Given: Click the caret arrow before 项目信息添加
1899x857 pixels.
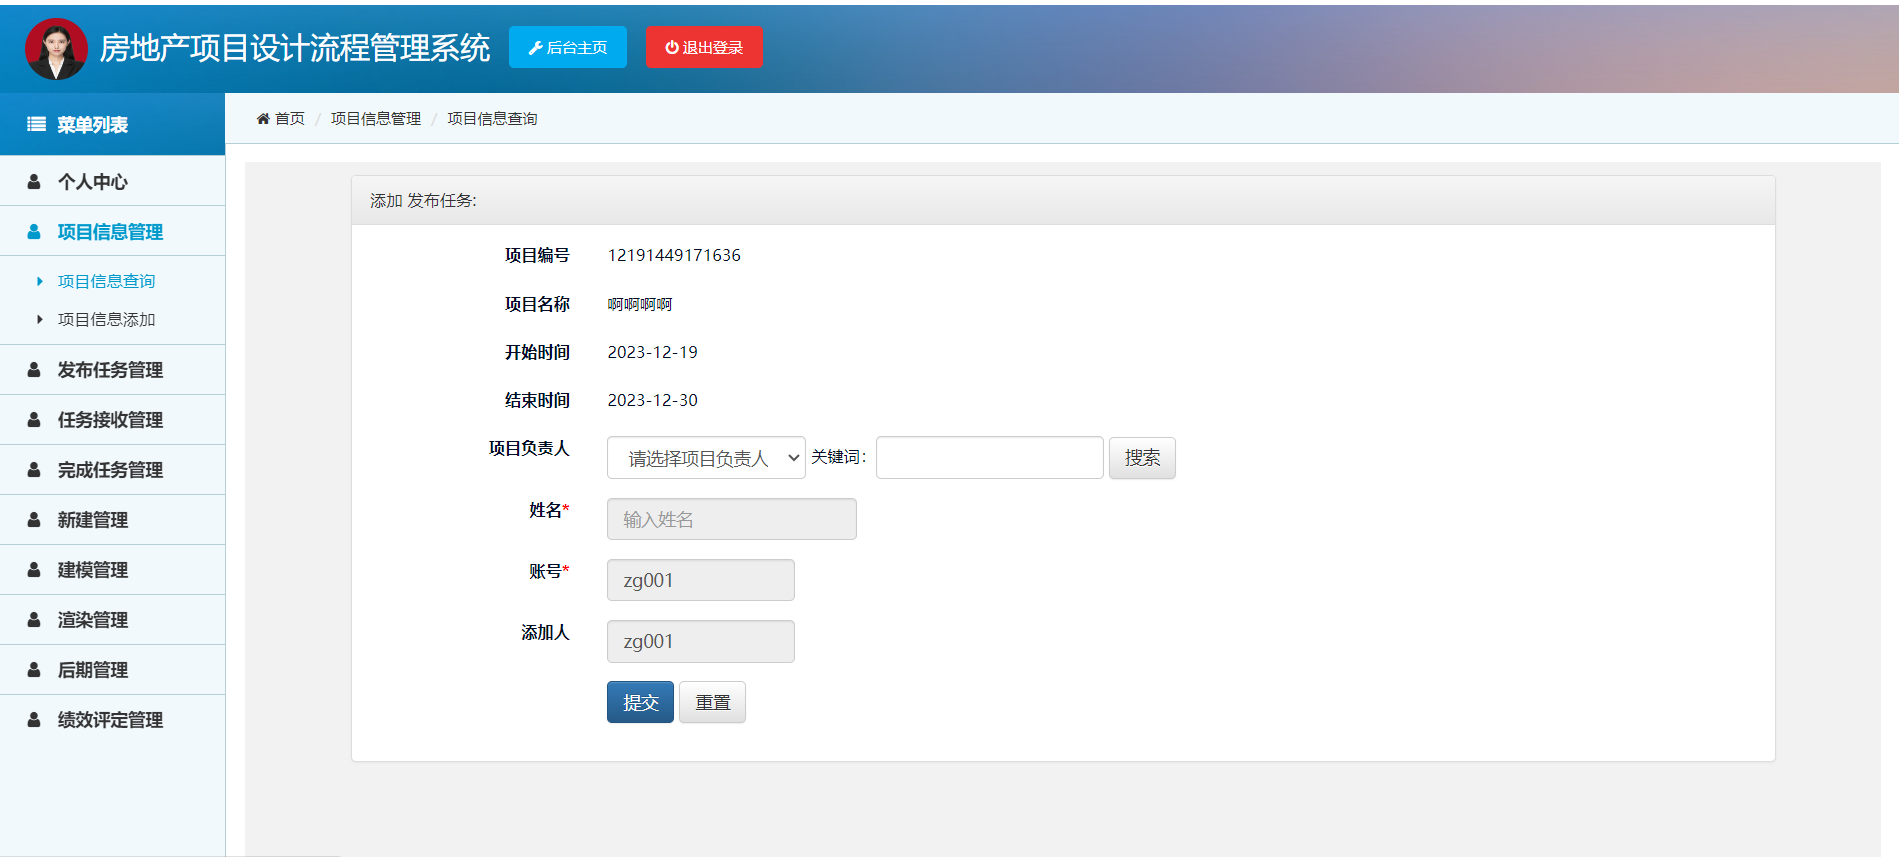Looking at the screenshot, I should coord(40,319).
